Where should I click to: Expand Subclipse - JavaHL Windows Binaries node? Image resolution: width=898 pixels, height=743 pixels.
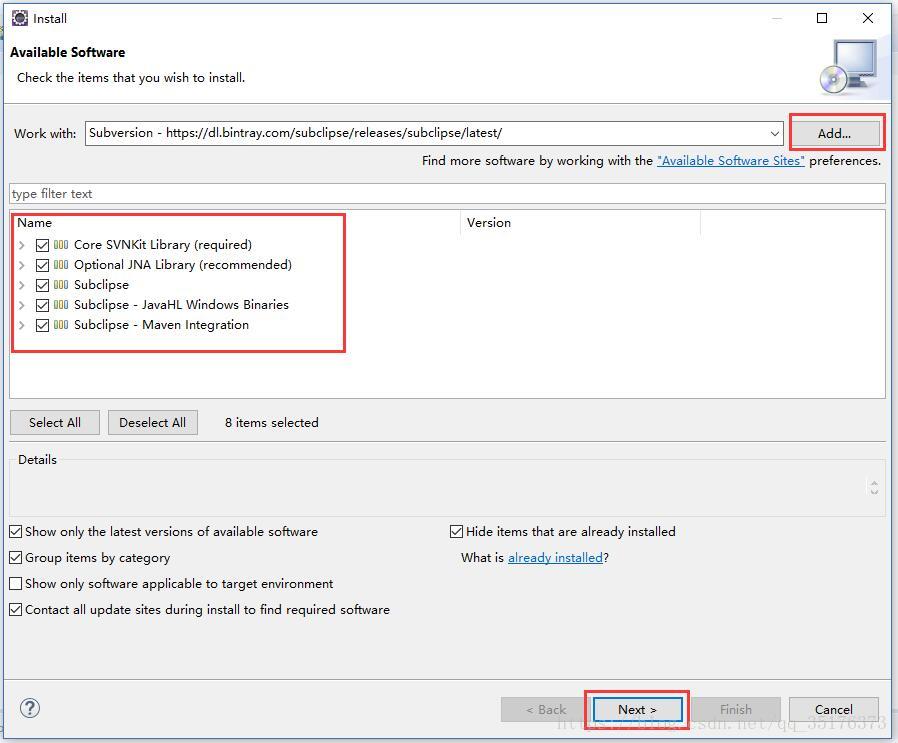(22, 305)
